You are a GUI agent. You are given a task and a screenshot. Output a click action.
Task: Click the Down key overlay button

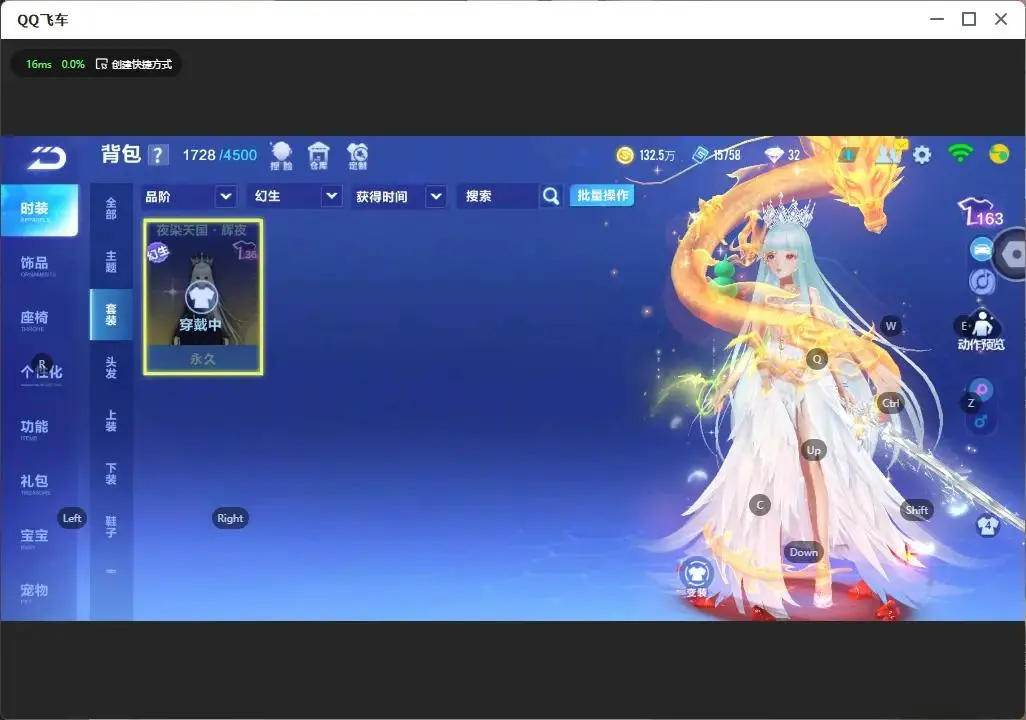(804, 552)
